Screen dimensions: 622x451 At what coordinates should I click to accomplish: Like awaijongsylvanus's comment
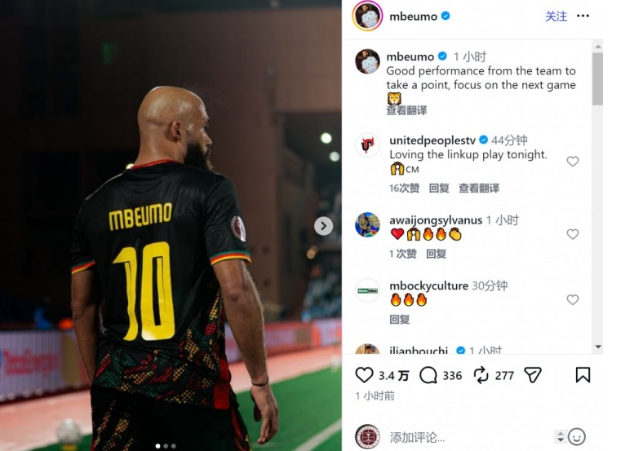572,234
